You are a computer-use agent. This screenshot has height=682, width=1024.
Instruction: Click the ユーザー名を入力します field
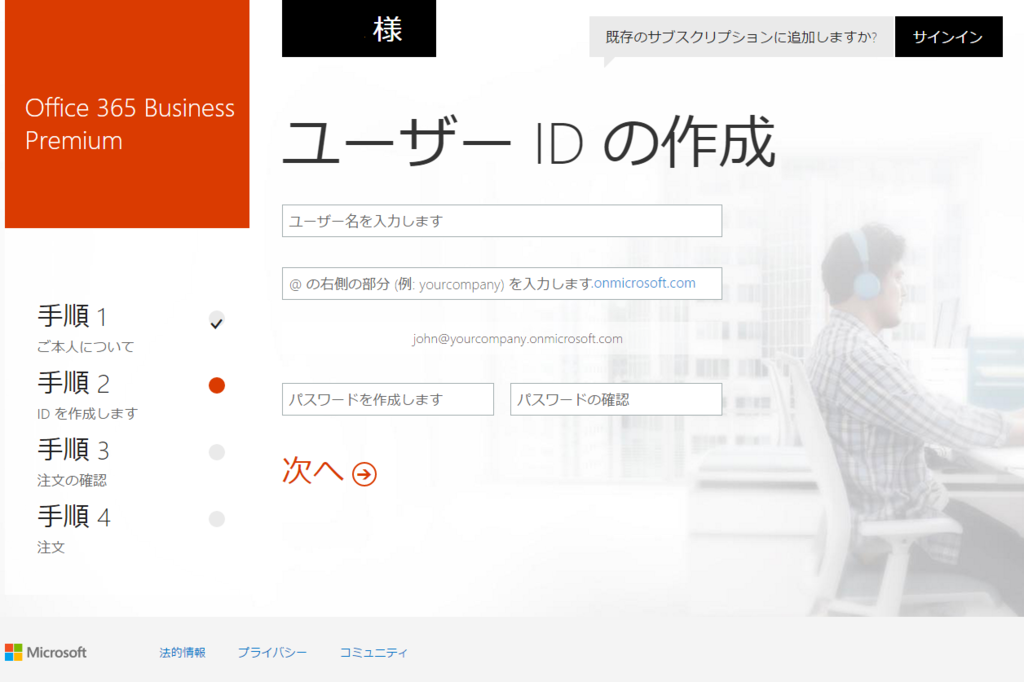point(502,221)
